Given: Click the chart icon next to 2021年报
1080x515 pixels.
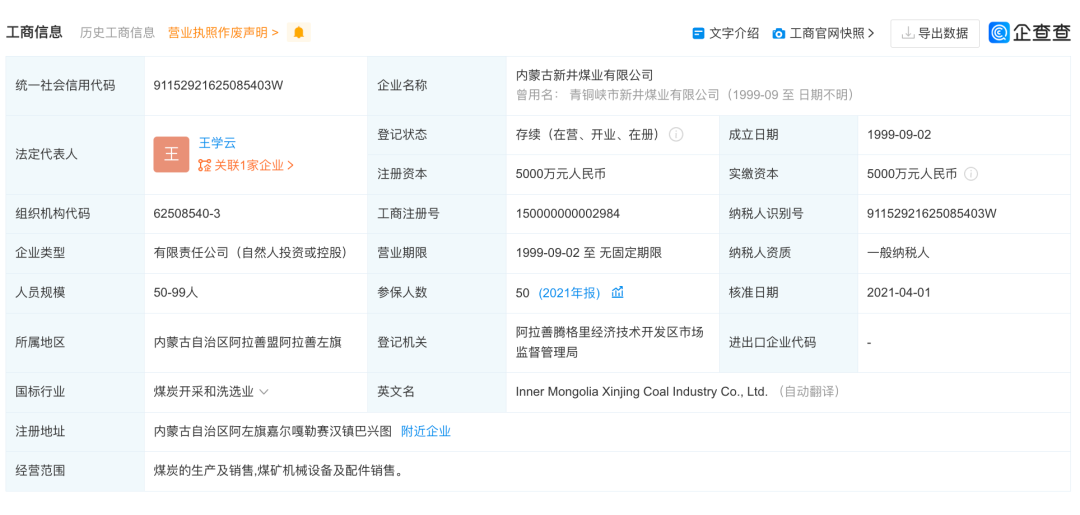Looking at the screenshot, I should point(617,293).
